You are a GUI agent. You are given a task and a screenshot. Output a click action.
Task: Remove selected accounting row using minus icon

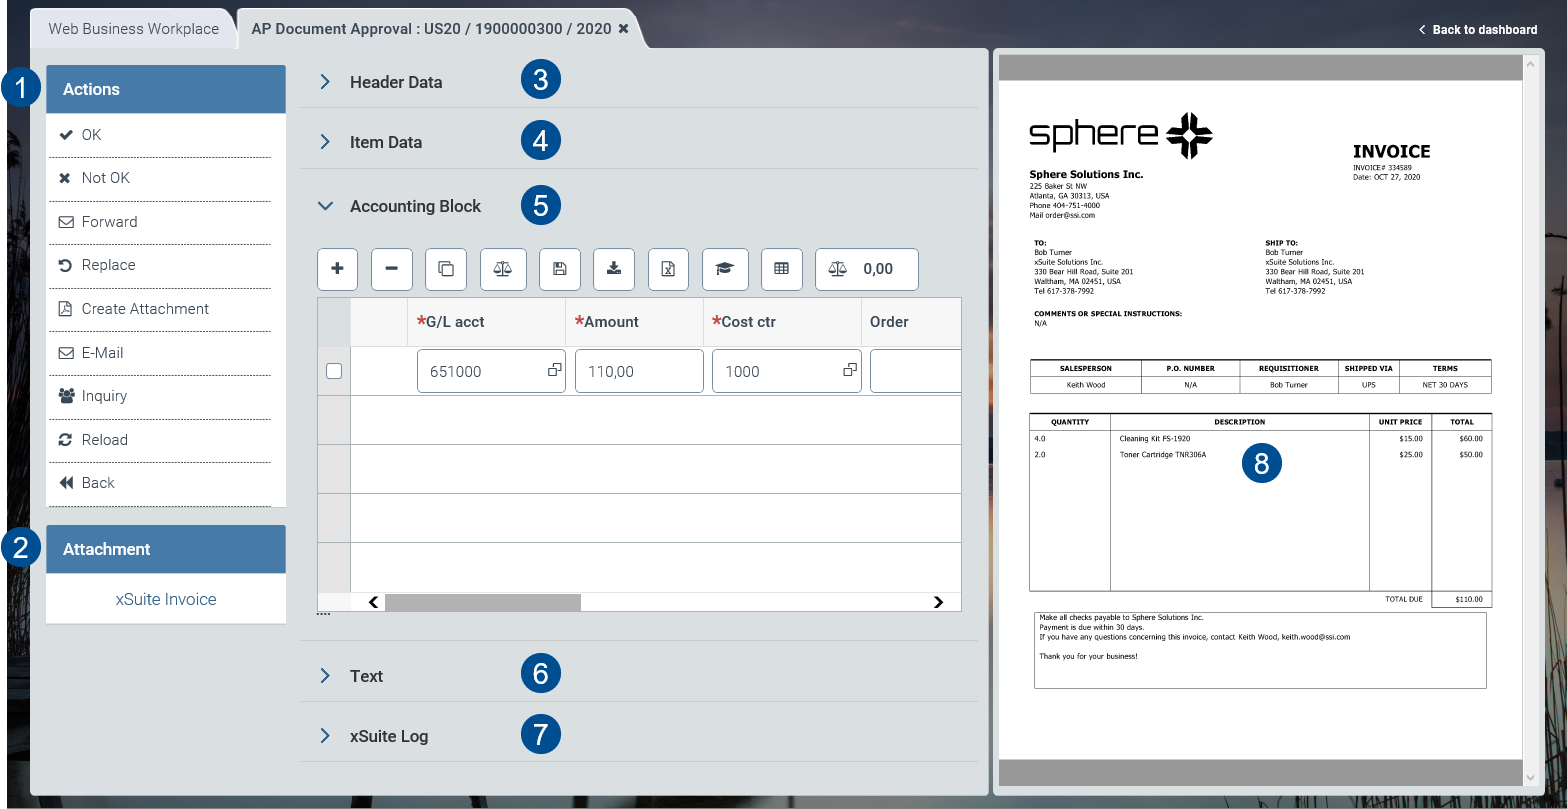391,269
